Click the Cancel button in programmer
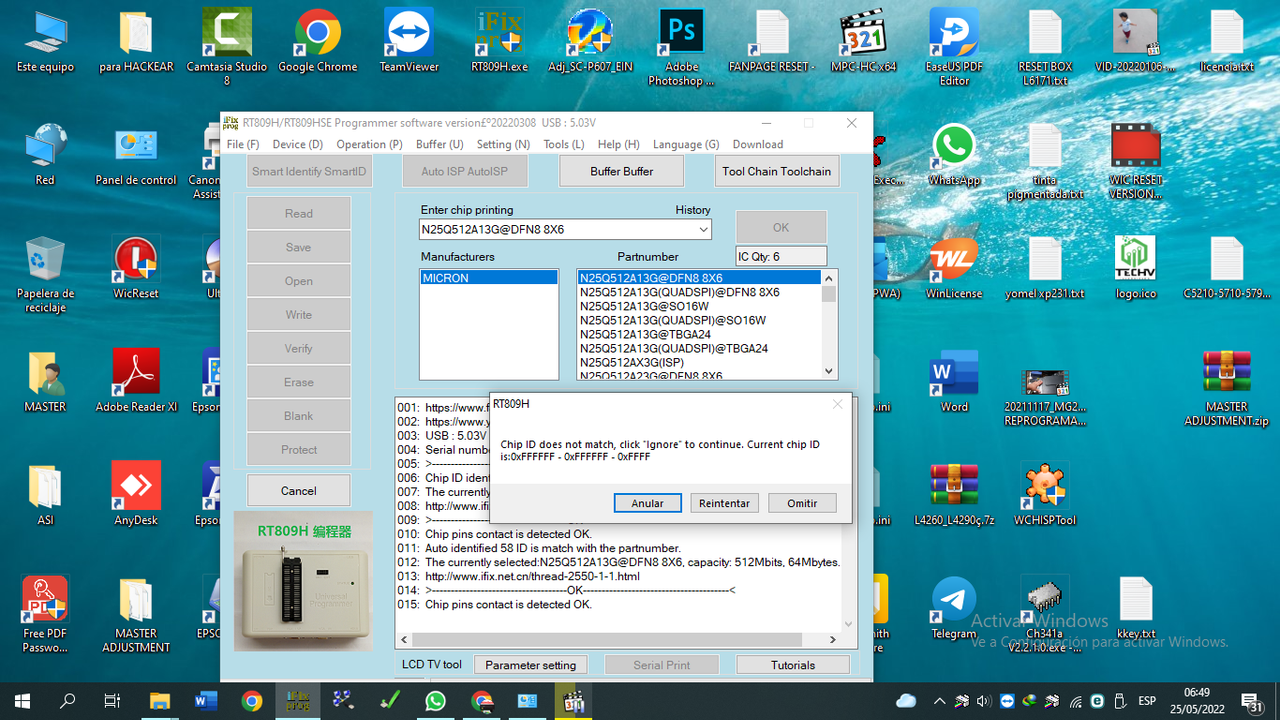Image resolution: width=1280 pixels, height=720 pixels. [298, 491]
